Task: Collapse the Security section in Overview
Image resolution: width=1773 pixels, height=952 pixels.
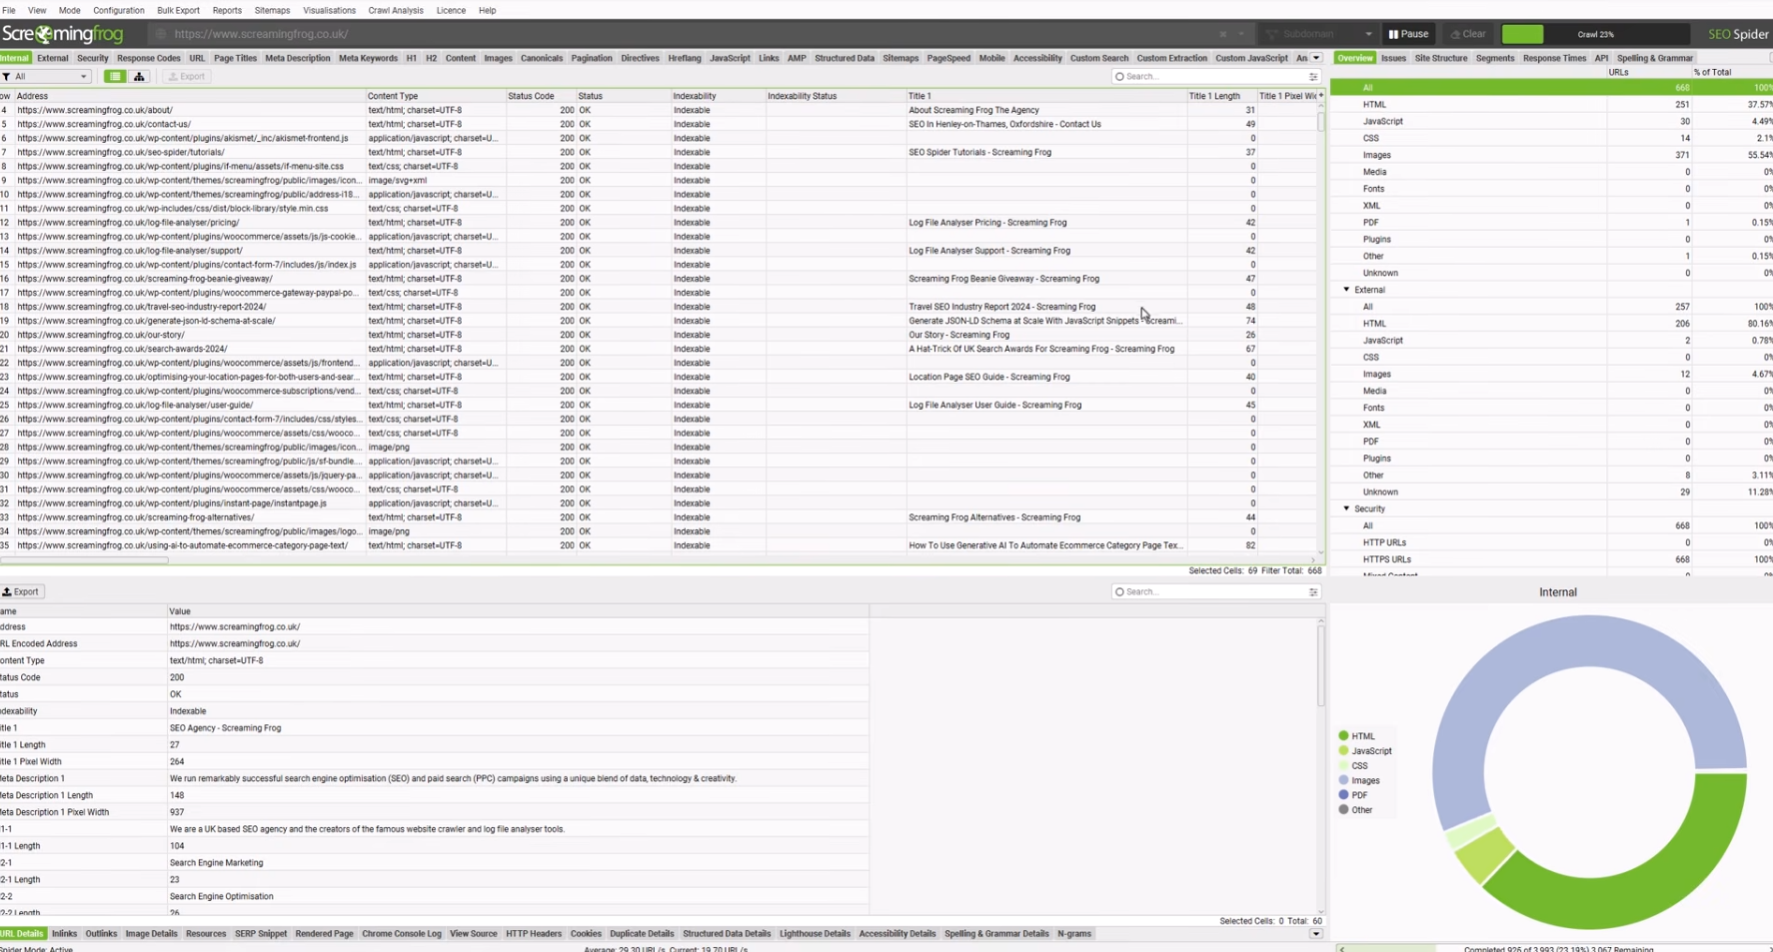Action: pos(1346,509)
